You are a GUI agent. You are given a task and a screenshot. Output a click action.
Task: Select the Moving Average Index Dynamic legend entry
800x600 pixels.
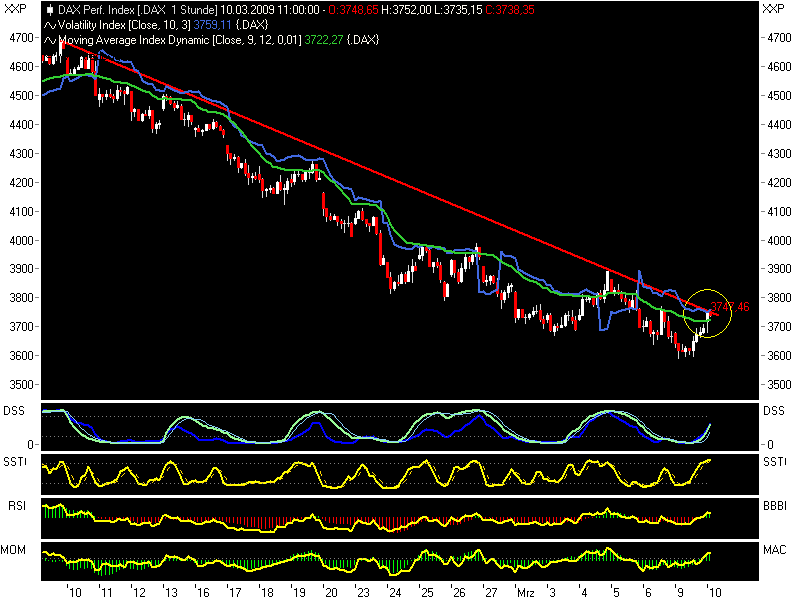point(180,40)
